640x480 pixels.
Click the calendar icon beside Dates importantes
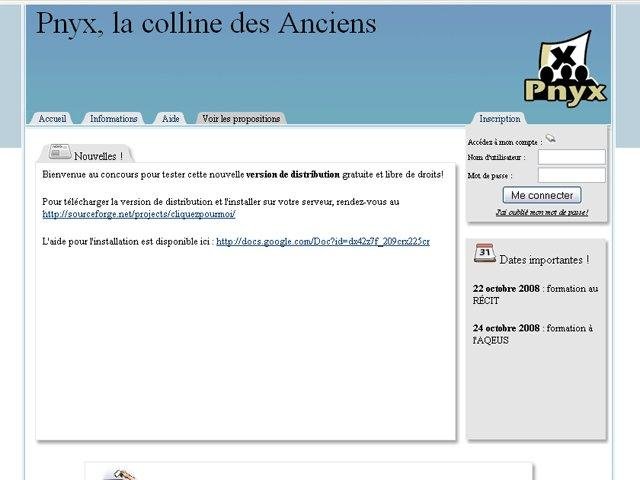coord(484,253)
